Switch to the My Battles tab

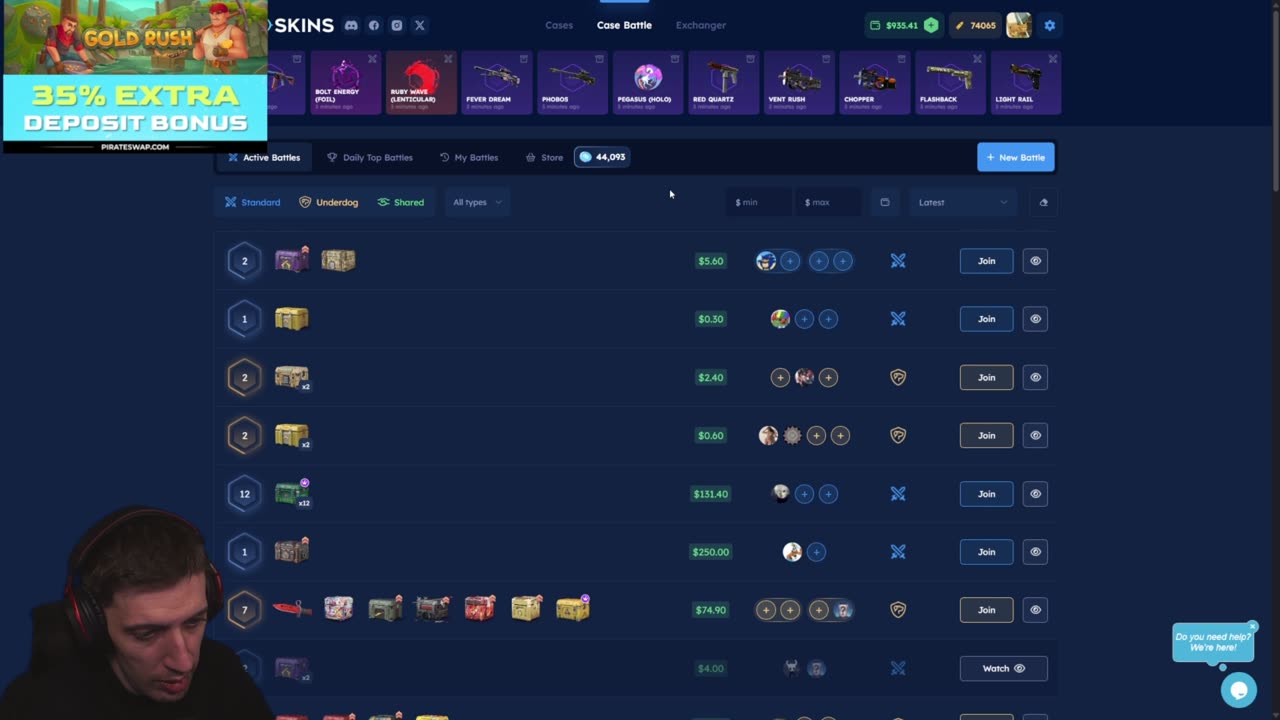[x=469, y=157]
